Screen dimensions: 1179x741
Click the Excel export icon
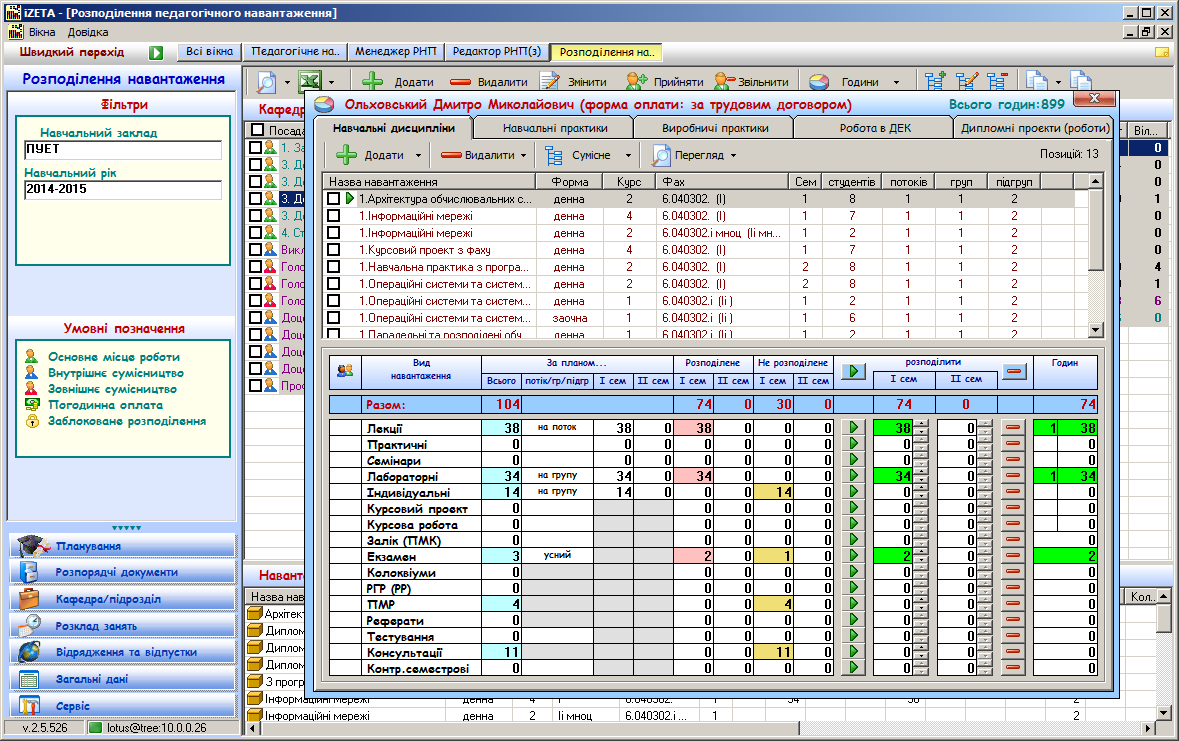pos(310,81)
